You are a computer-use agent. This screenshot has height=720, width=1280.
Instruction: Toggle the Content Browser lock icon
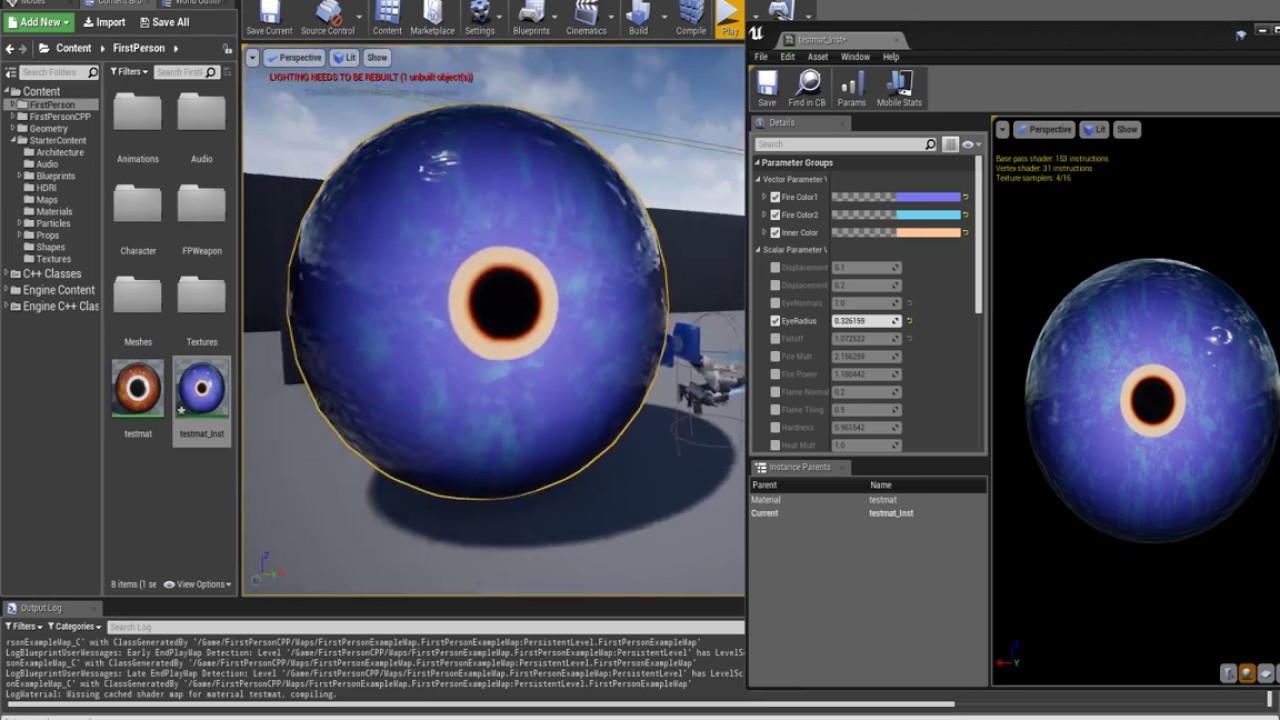[228, 48]
